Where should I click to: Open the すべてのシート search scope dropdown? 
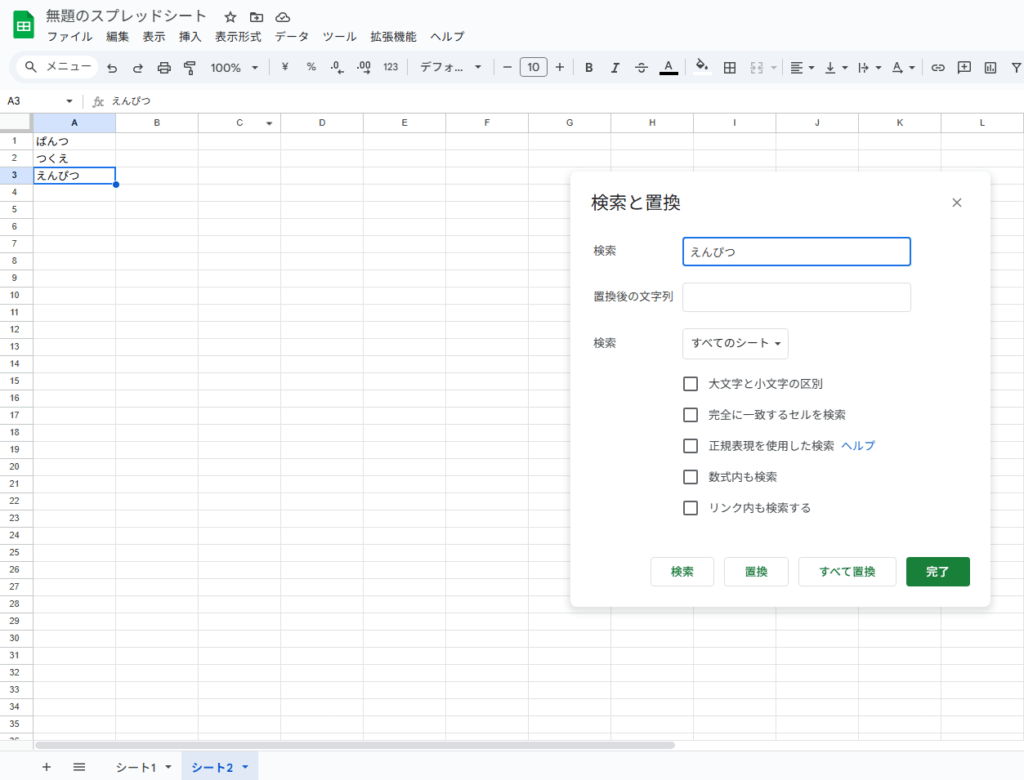tap(735, 343)
